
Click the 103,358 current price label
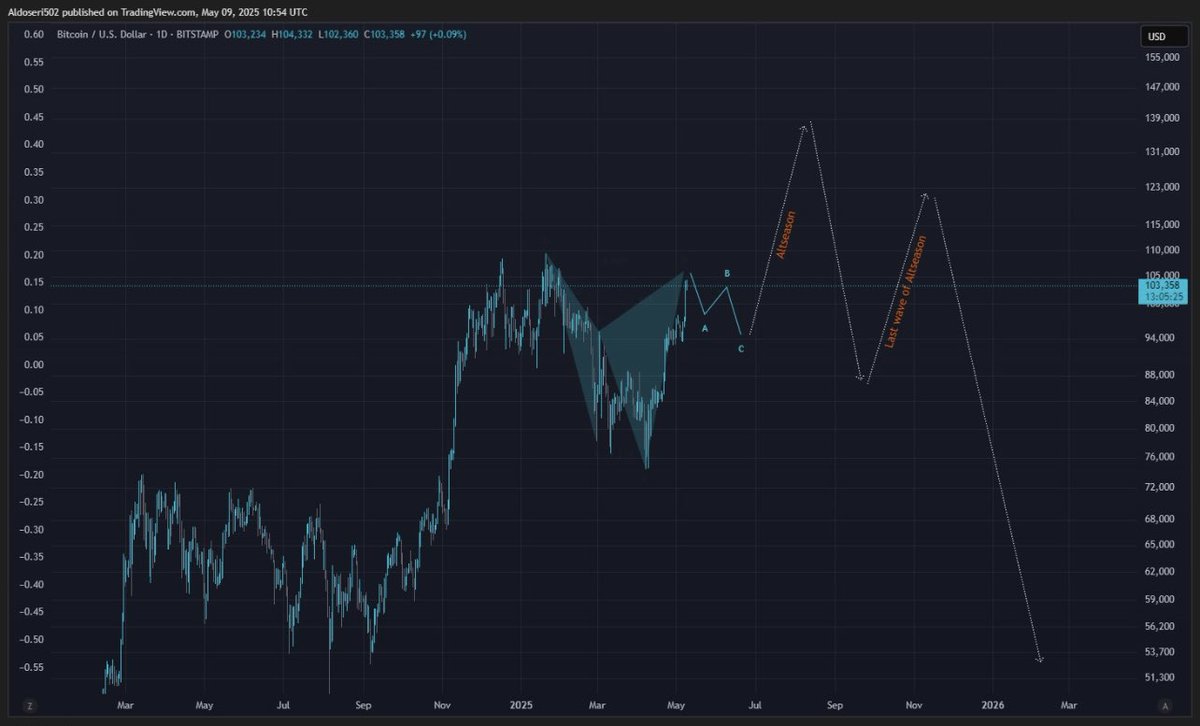(1163, 286)
